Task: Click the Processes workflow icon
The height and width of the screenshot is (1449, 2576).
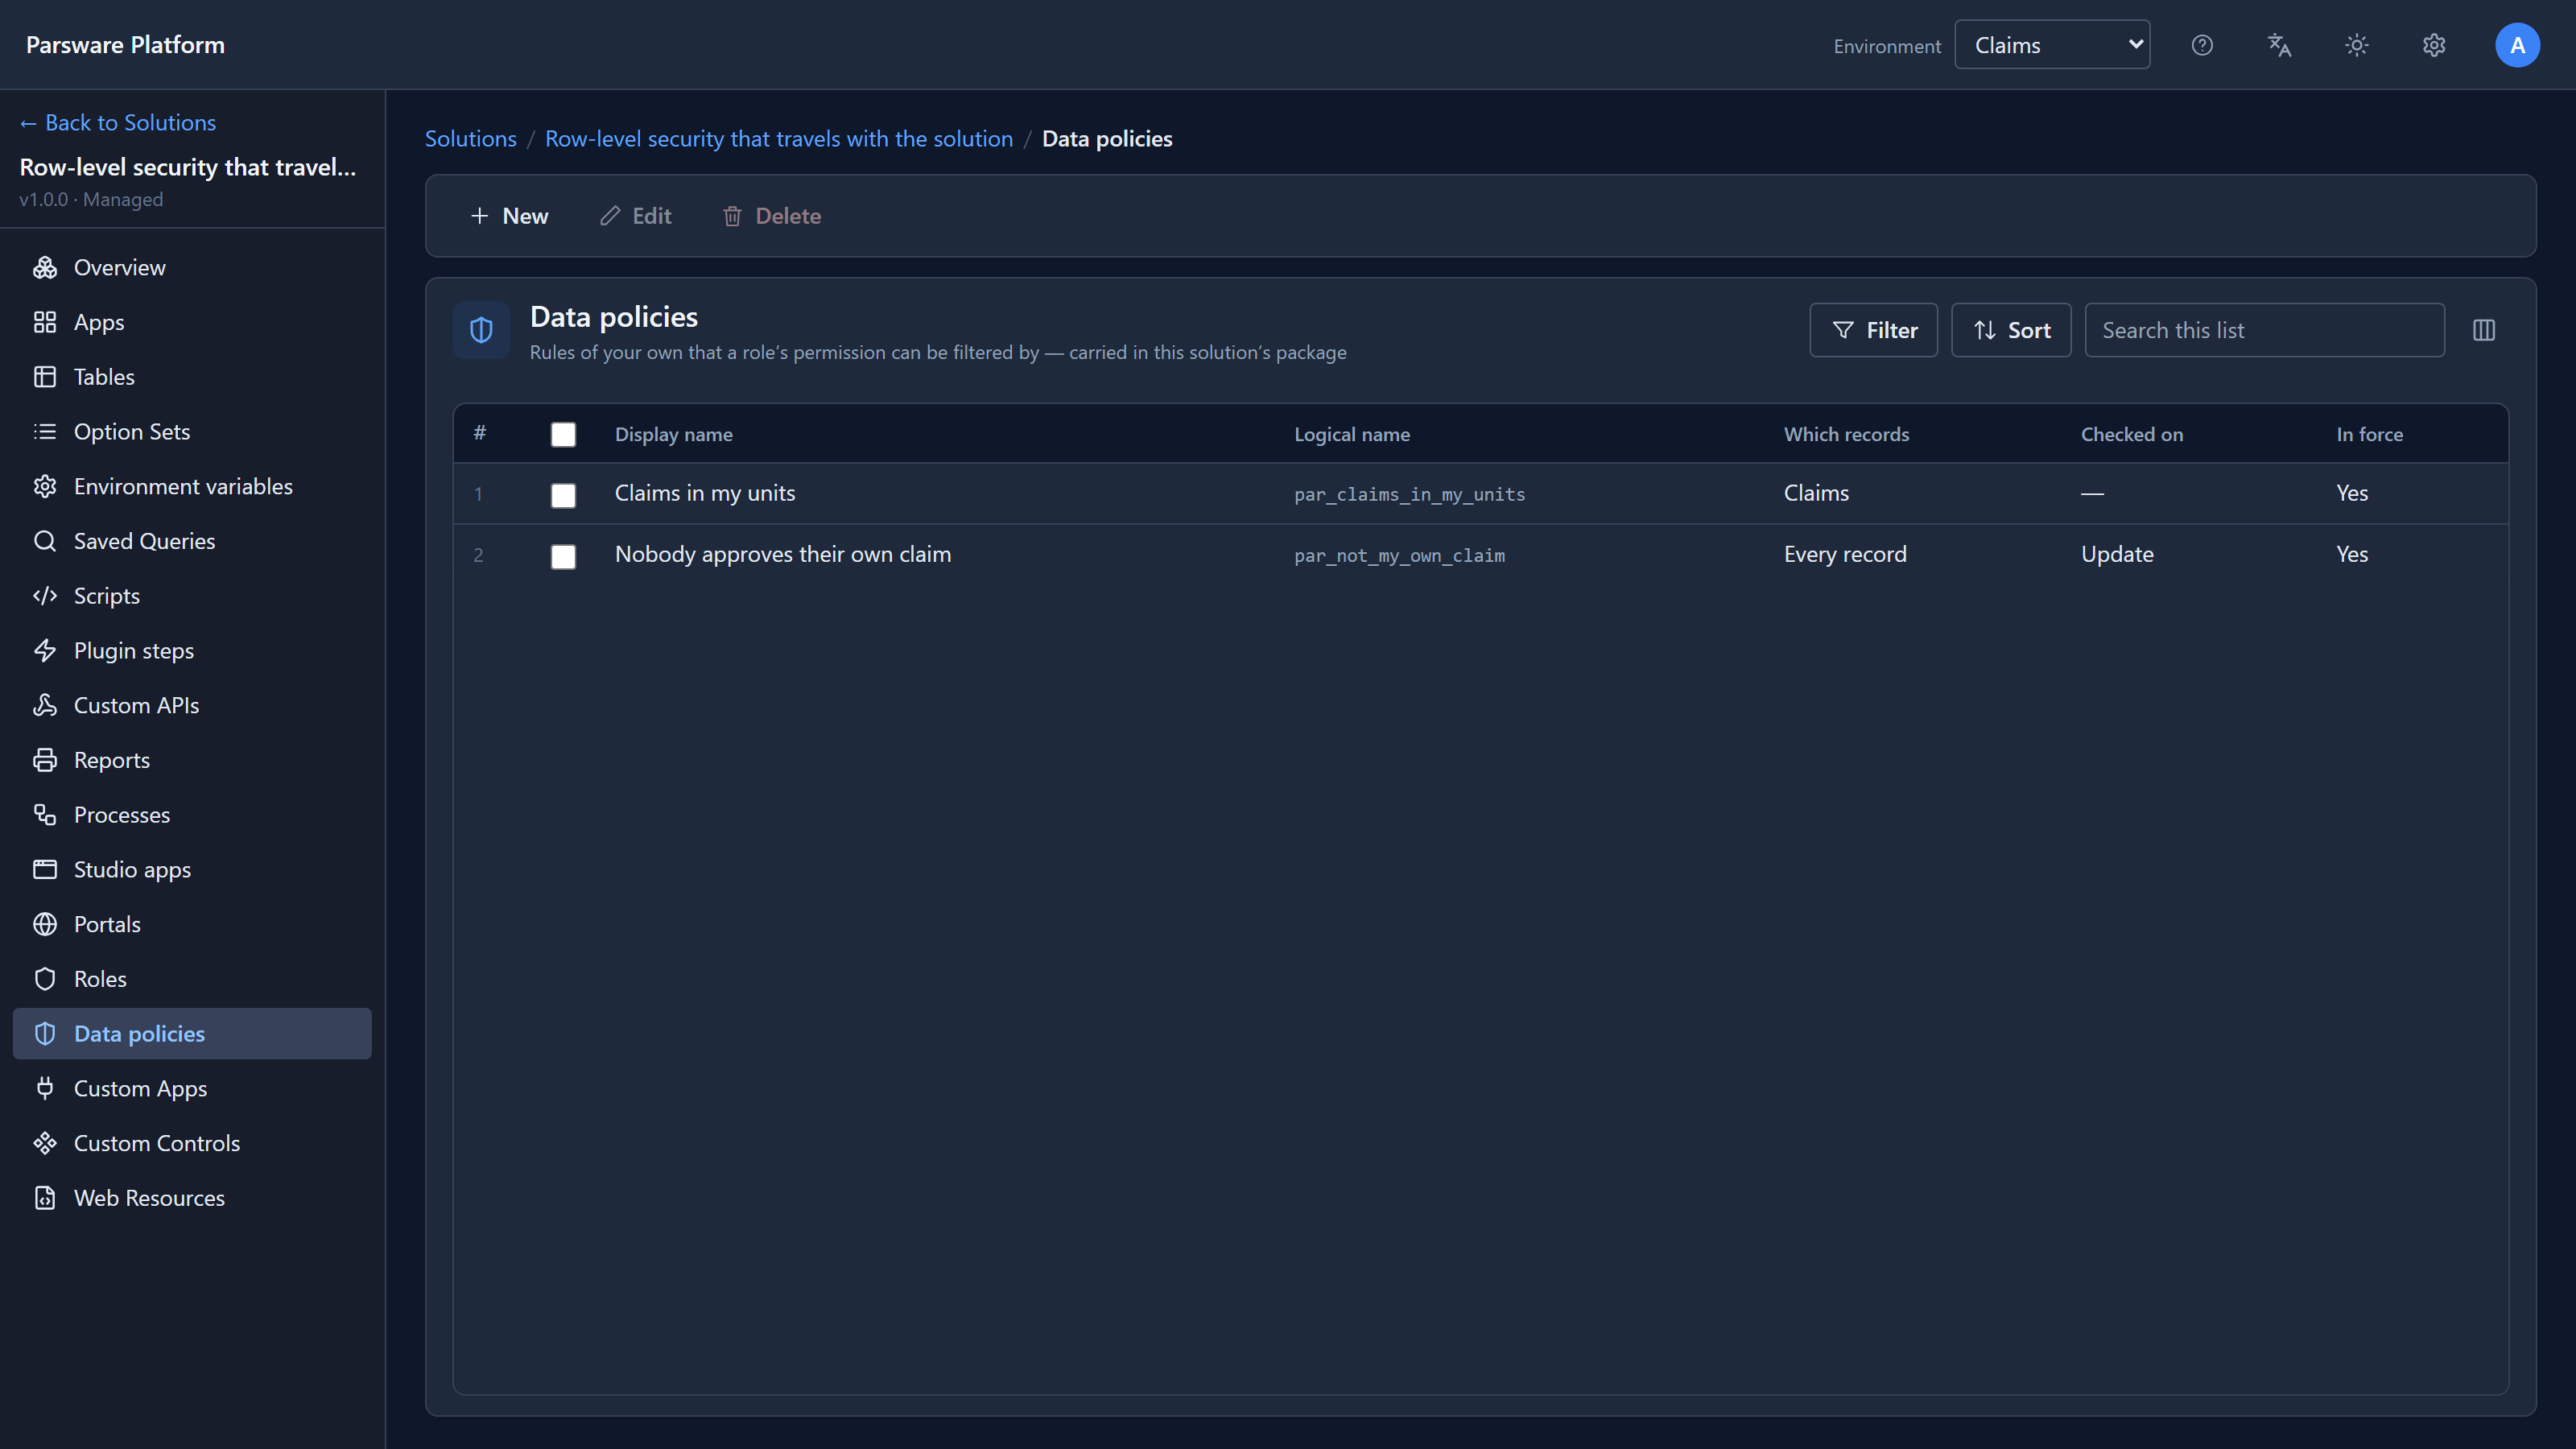Action: click(x=45, y=815)
